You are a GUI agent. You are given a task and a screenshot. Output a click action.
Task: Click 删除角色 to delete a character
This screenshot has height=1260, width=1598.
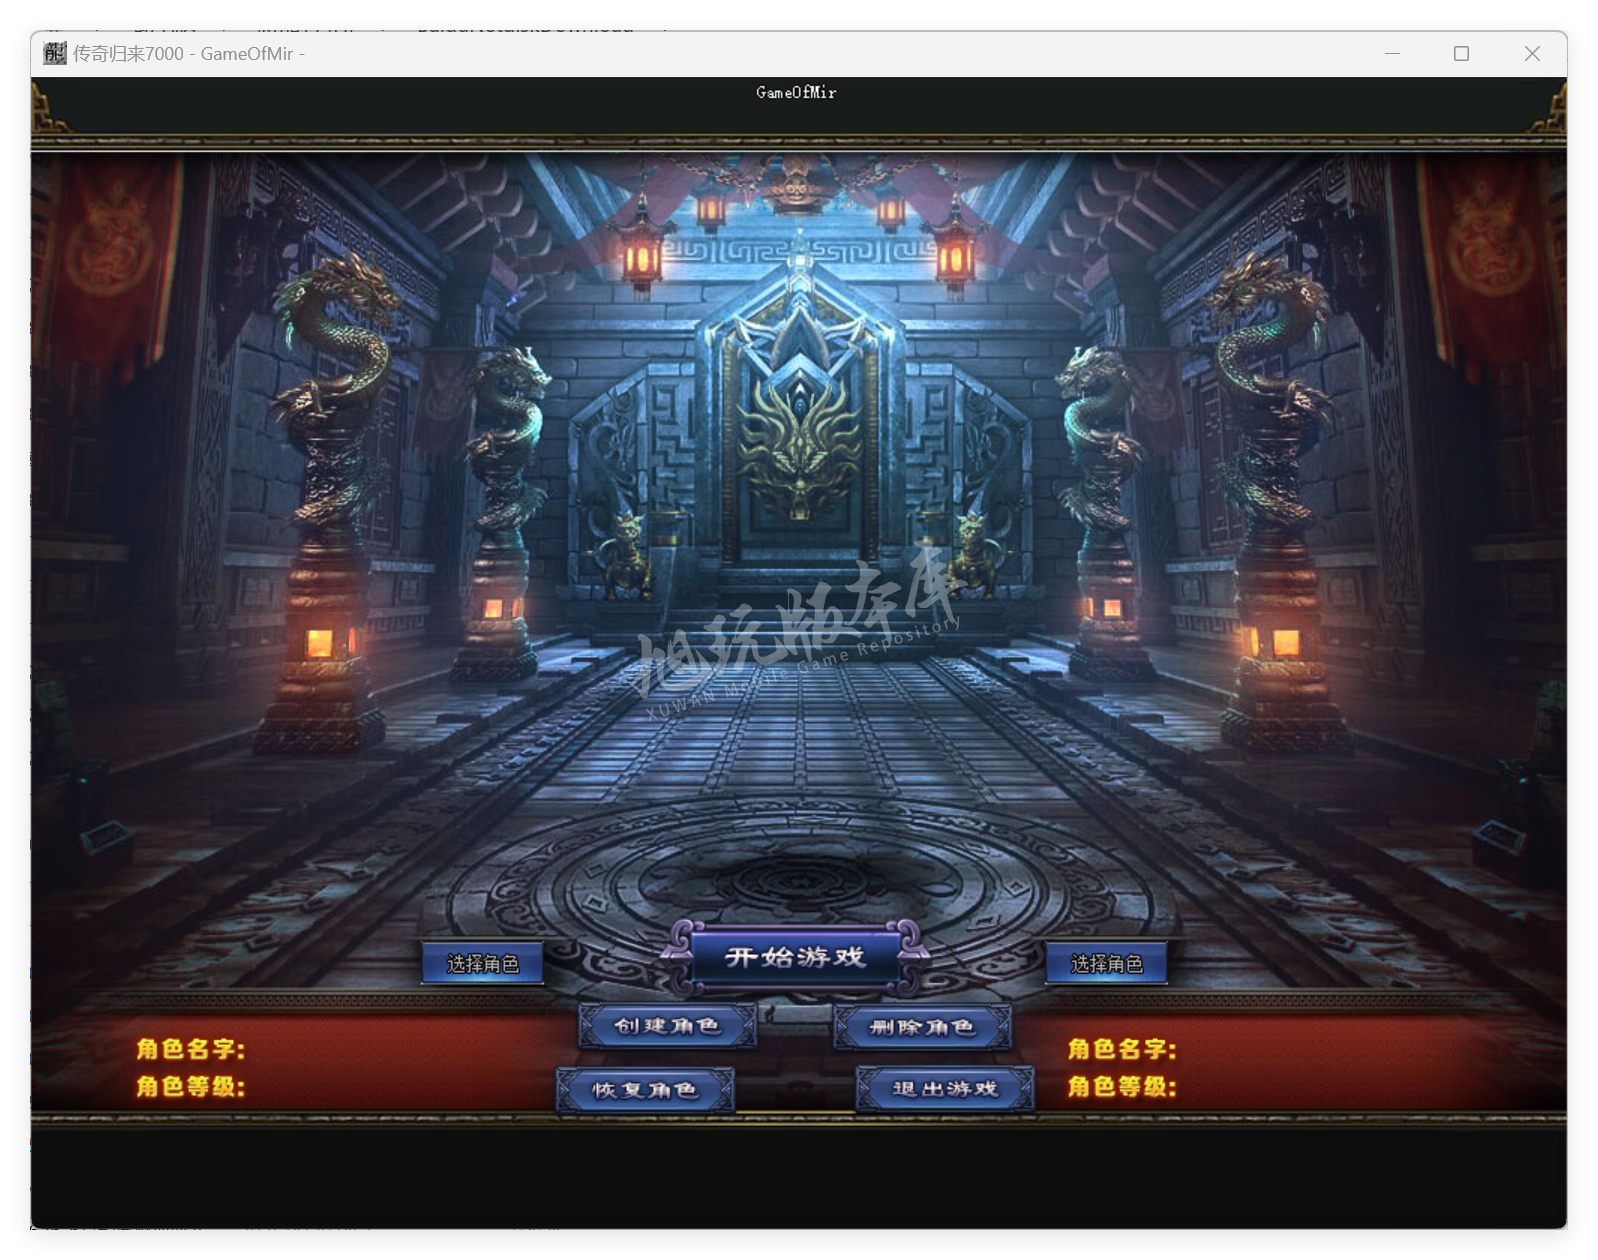[x=922, y=1027]
